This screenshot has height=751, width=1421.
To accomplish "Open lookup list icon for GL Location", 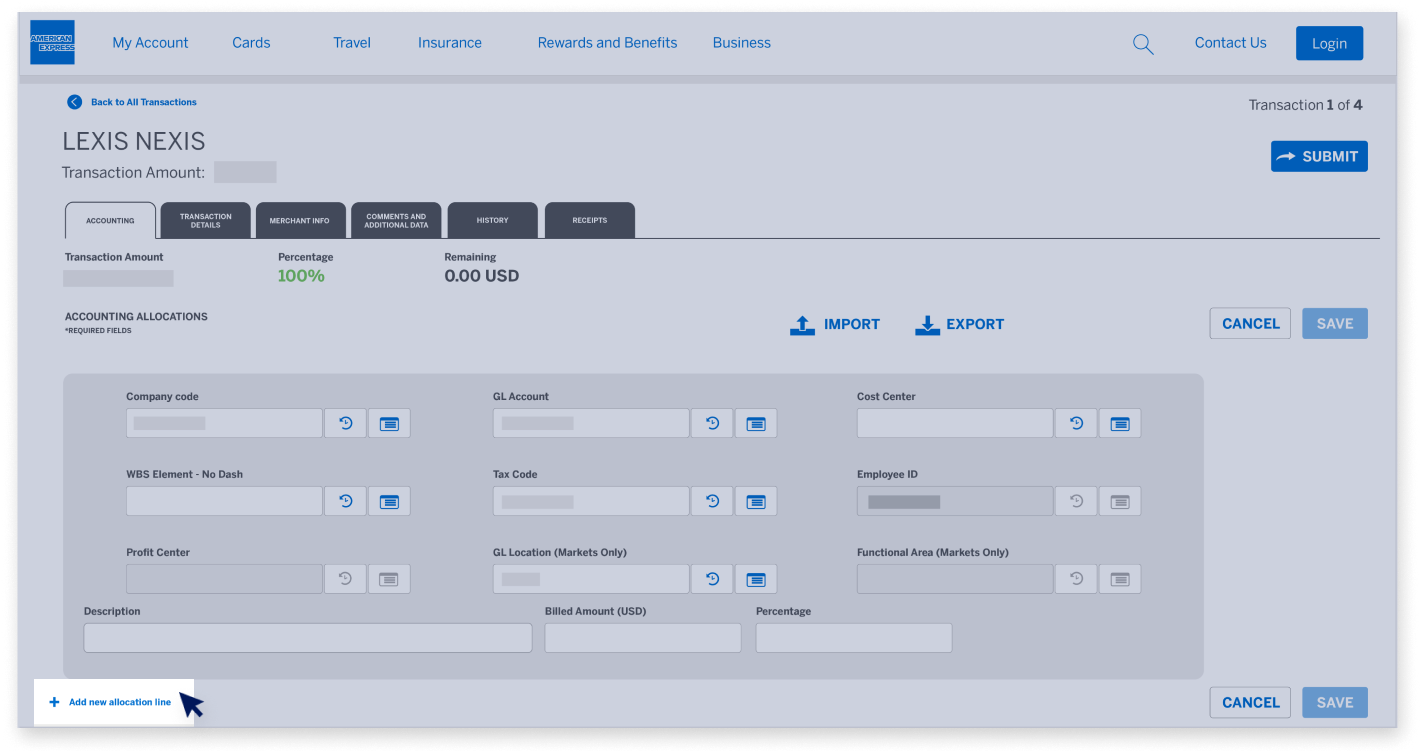I will [x=756, y=579].
